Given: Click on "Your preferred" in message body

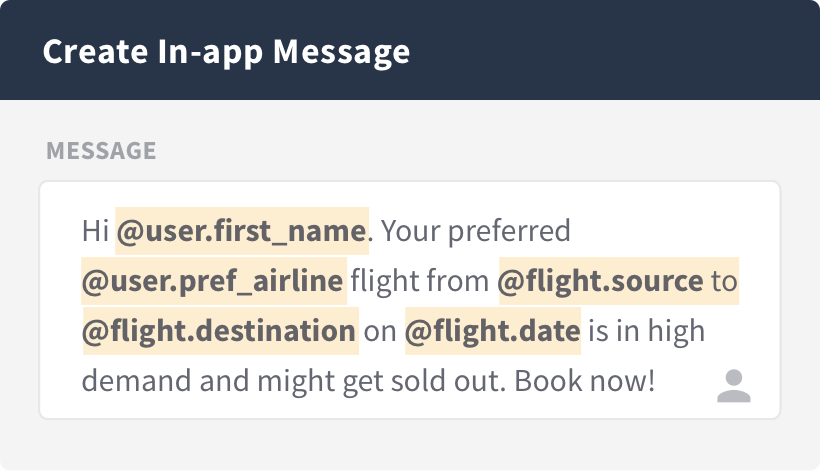Looking at the screenshot, I should pos(476,232).
